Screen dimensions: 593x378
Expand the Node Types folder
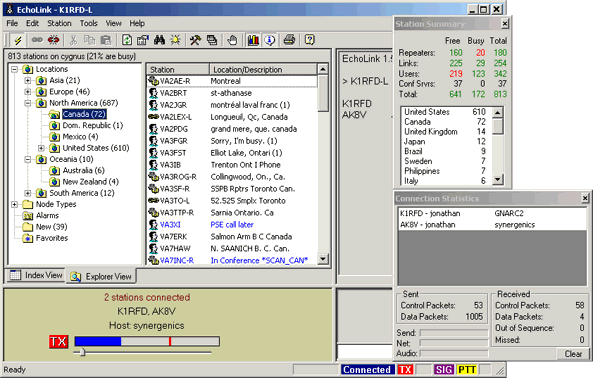[14, 204]
